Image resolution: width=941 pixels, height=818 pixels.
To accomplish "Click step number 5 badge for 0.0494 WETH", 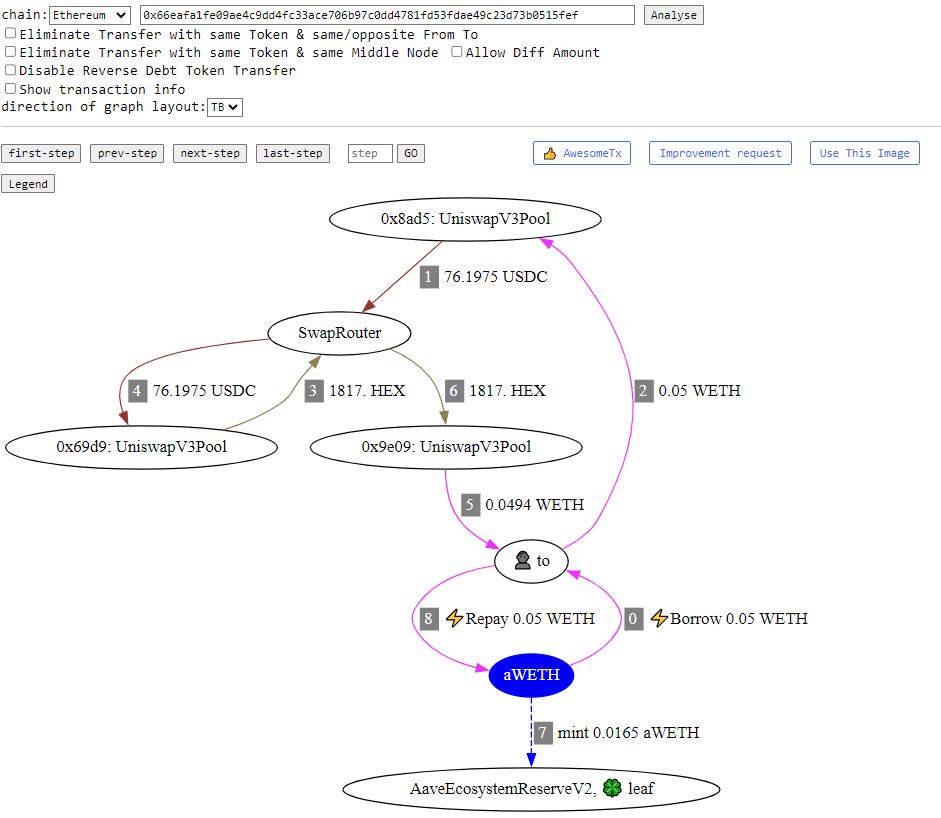I will tap(470, 505).
